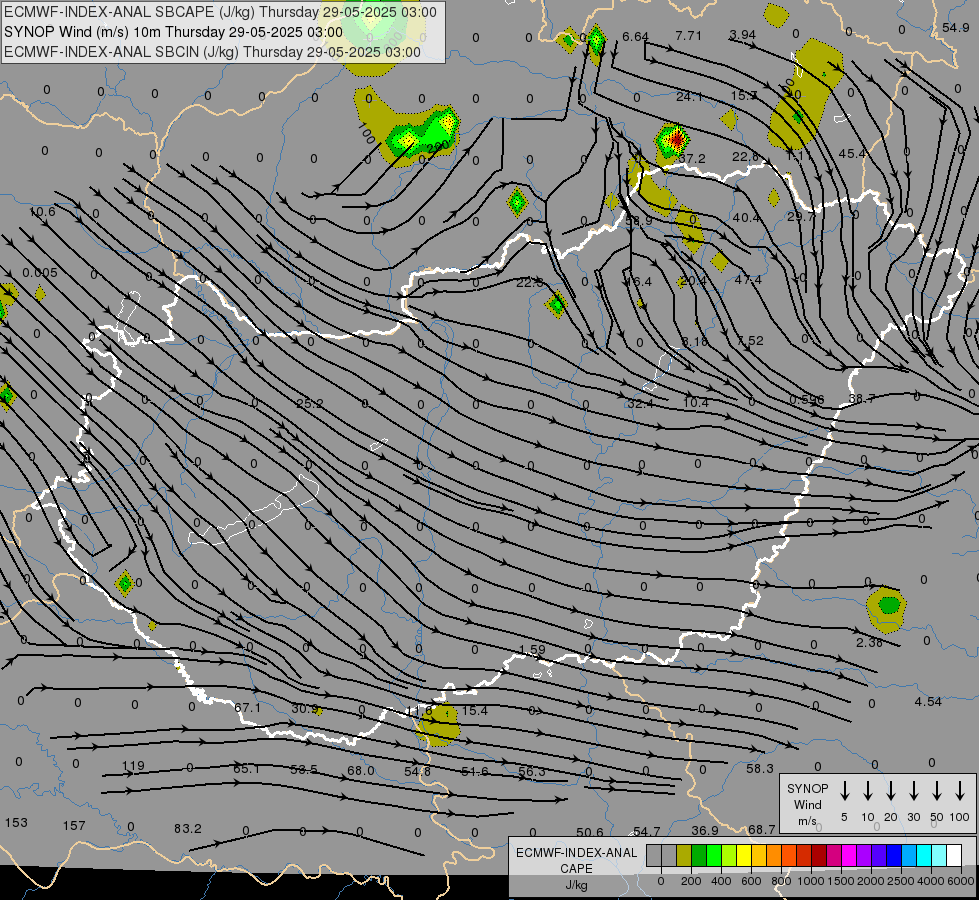Click the 0.005 value on the map

click(x=40, y=273)
